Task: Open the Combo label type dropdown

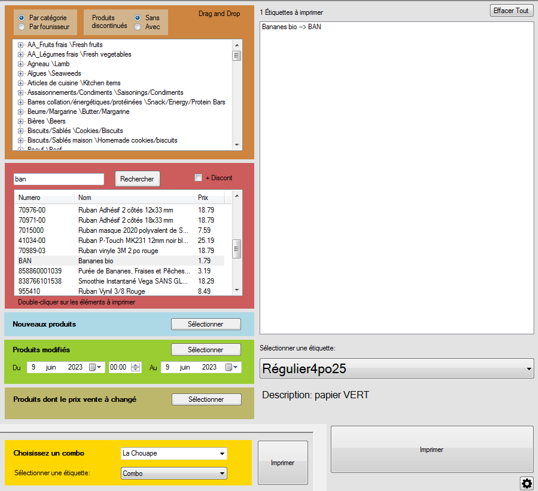Action: click(174, 473)
